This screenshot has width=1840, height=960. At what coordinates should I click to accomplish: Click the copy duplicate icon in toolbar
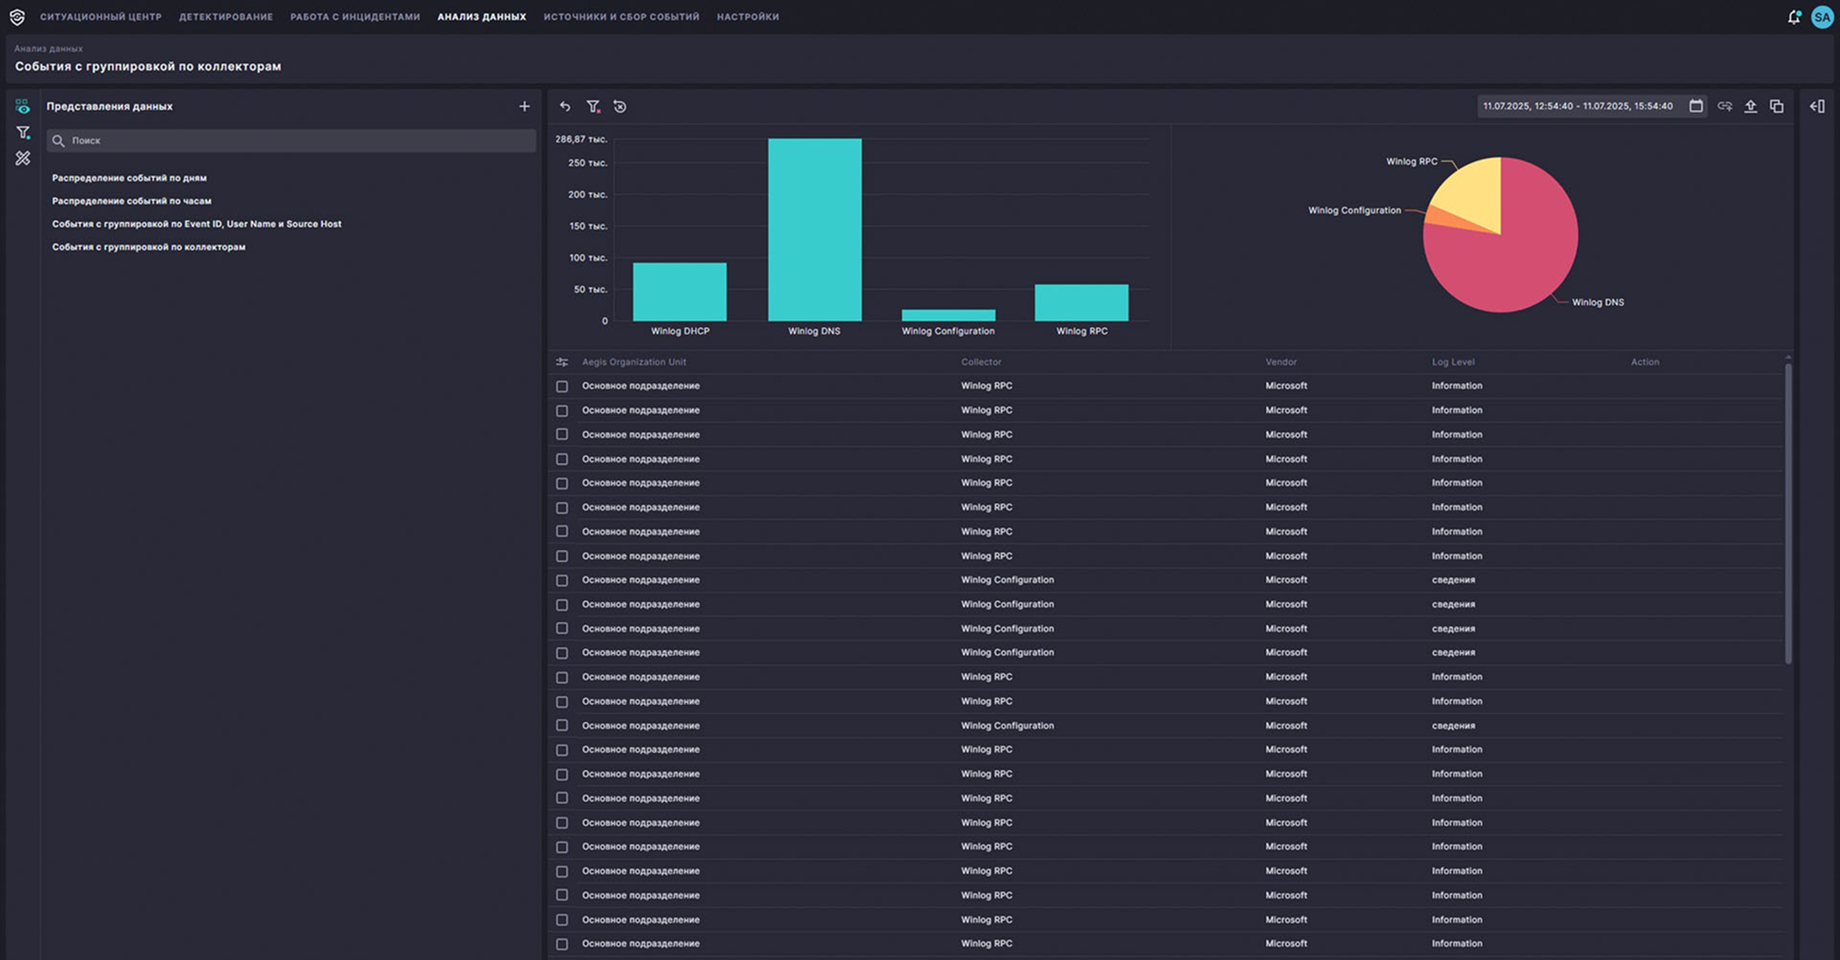[x=1776, y=107]
